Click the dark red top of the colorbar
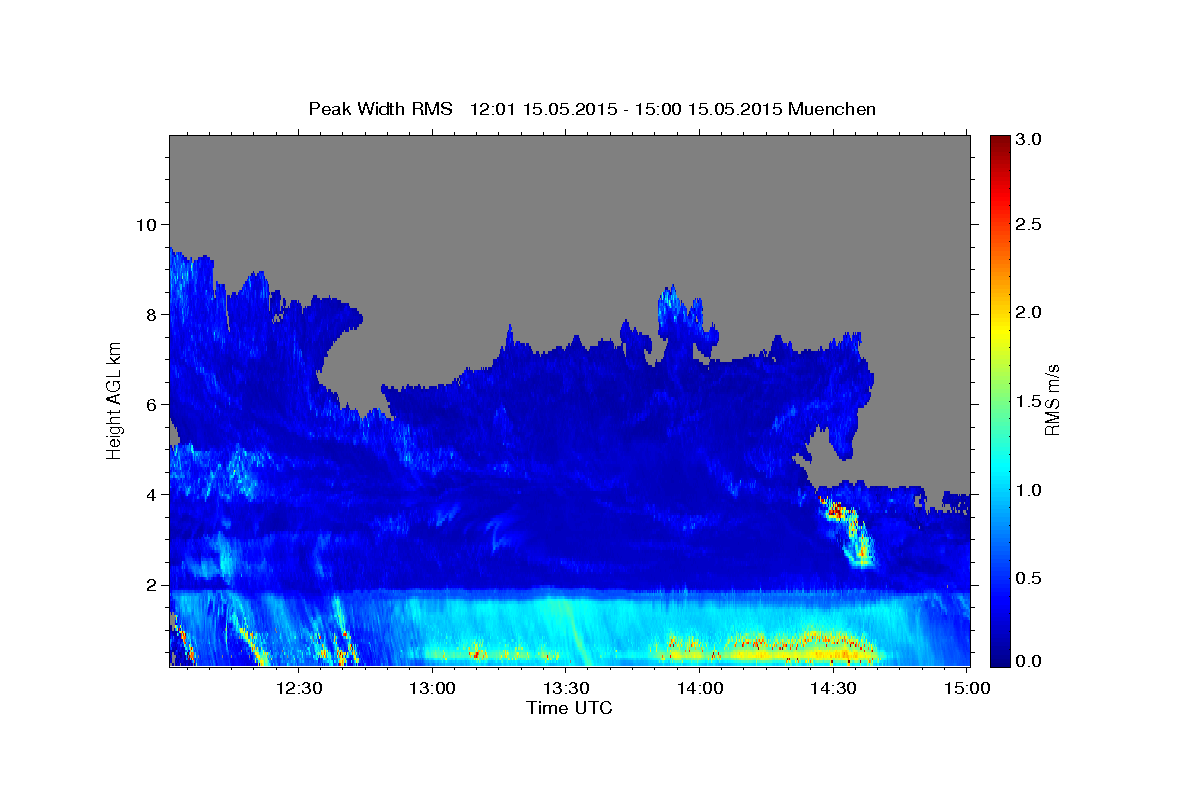The width and height of the screenshot is (1200, 800). tap(999, 145)
